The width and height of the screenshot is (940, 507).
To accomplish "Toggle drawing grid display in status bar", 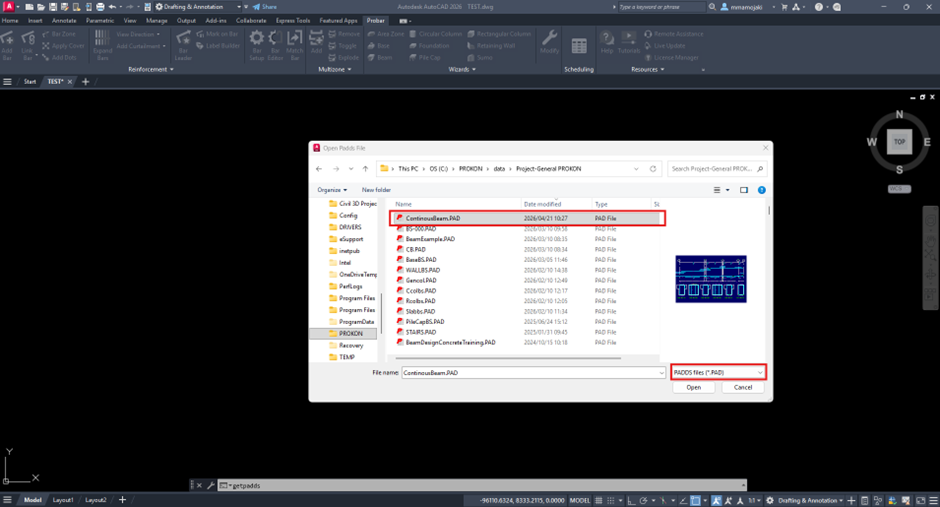I will pyautogui.click(x=598, y=500).
